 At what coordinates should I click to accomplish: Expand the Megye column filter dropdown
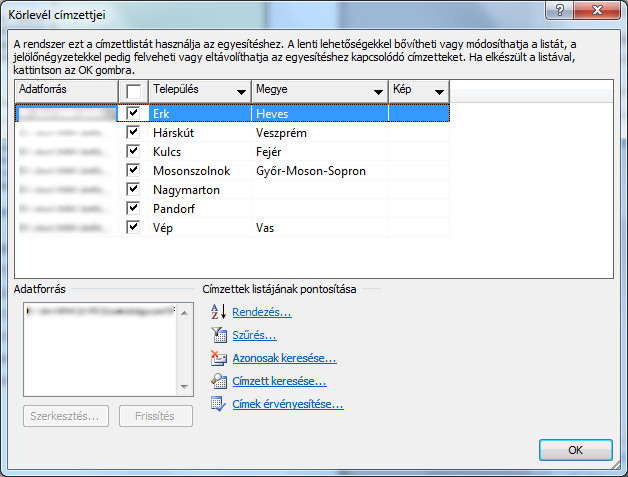click(378, 92)
